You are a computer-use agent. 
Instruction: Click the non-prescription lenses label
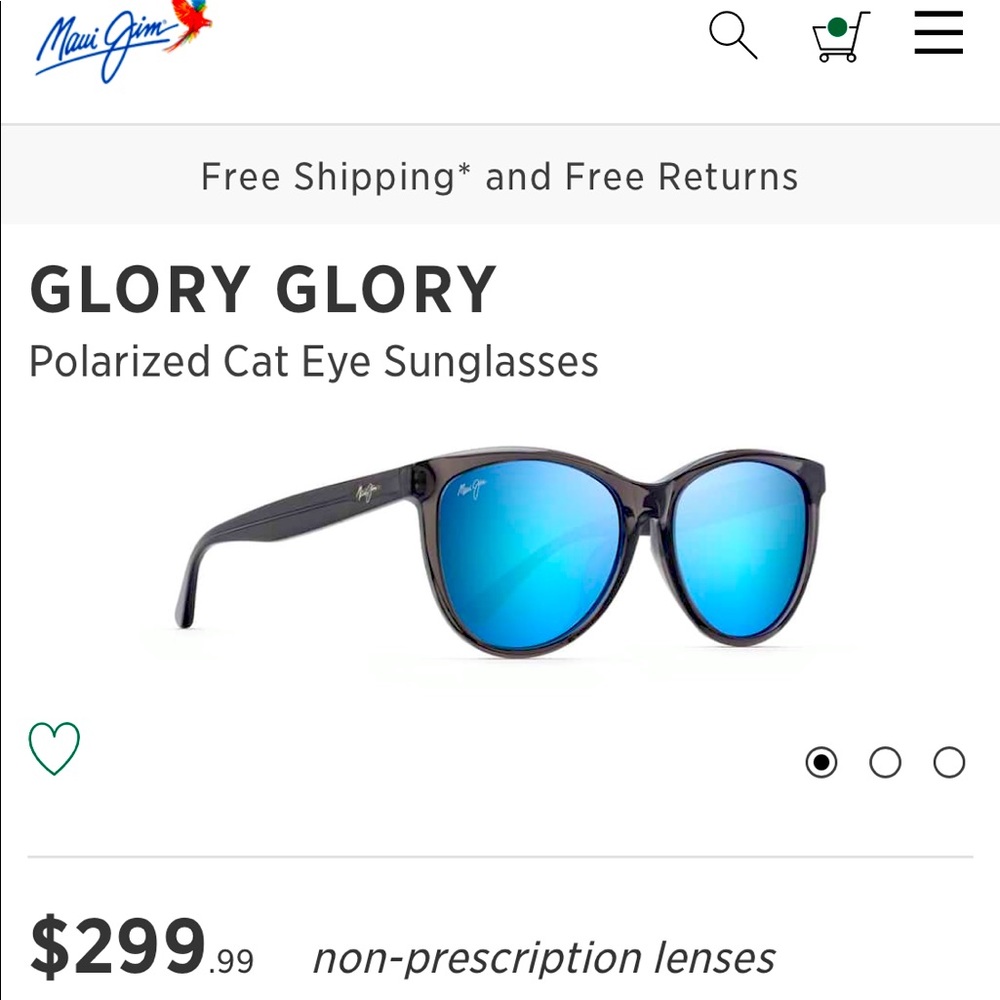[543, 956]
